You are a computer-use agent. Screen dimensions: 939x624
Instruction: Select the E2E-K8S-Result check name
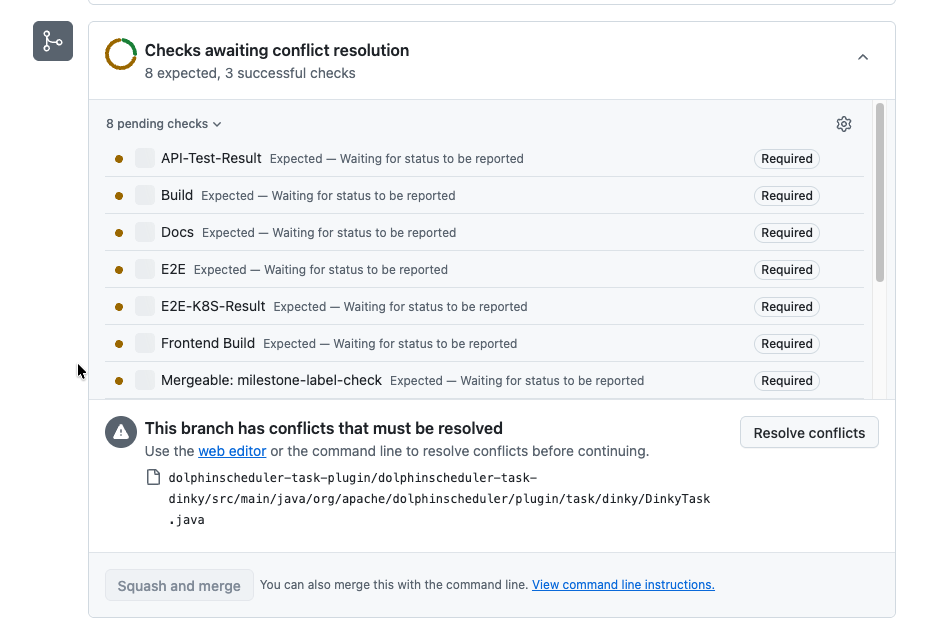click(213, 306)
